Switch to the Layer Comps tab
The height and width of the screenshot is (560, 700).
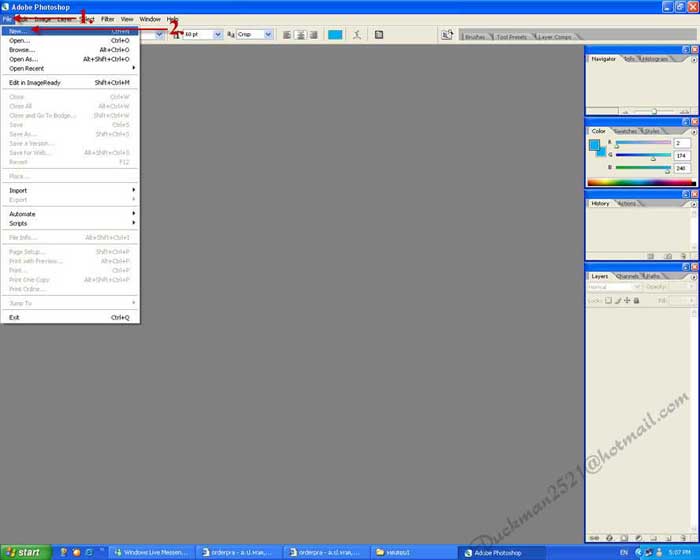[x=555, y=37]
